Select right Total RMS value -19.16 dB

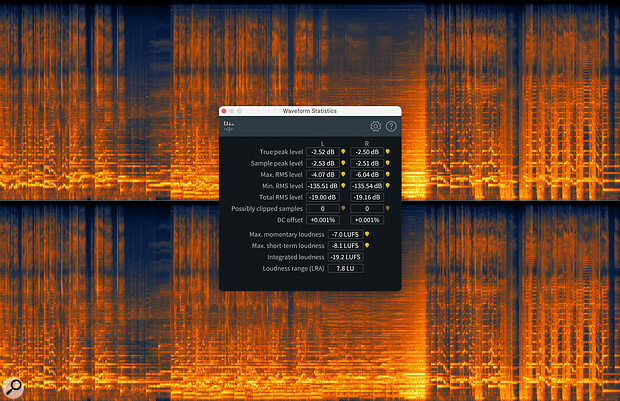click(x=367, y=197)
